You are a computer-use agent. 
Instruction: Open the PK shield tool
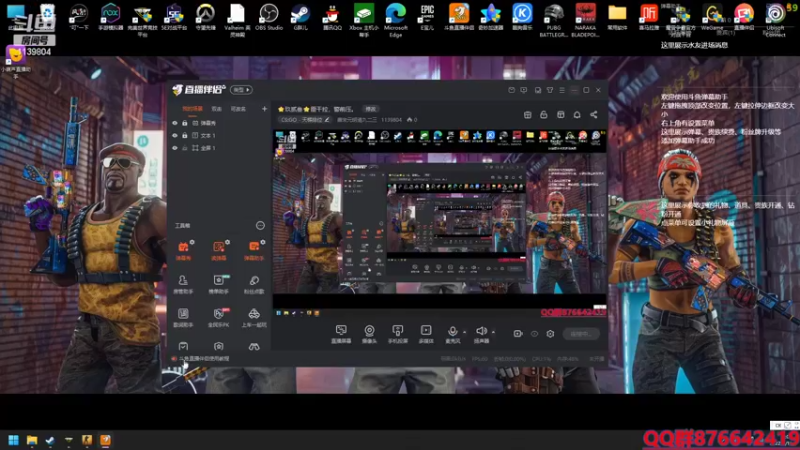click(x=218, y=317)
